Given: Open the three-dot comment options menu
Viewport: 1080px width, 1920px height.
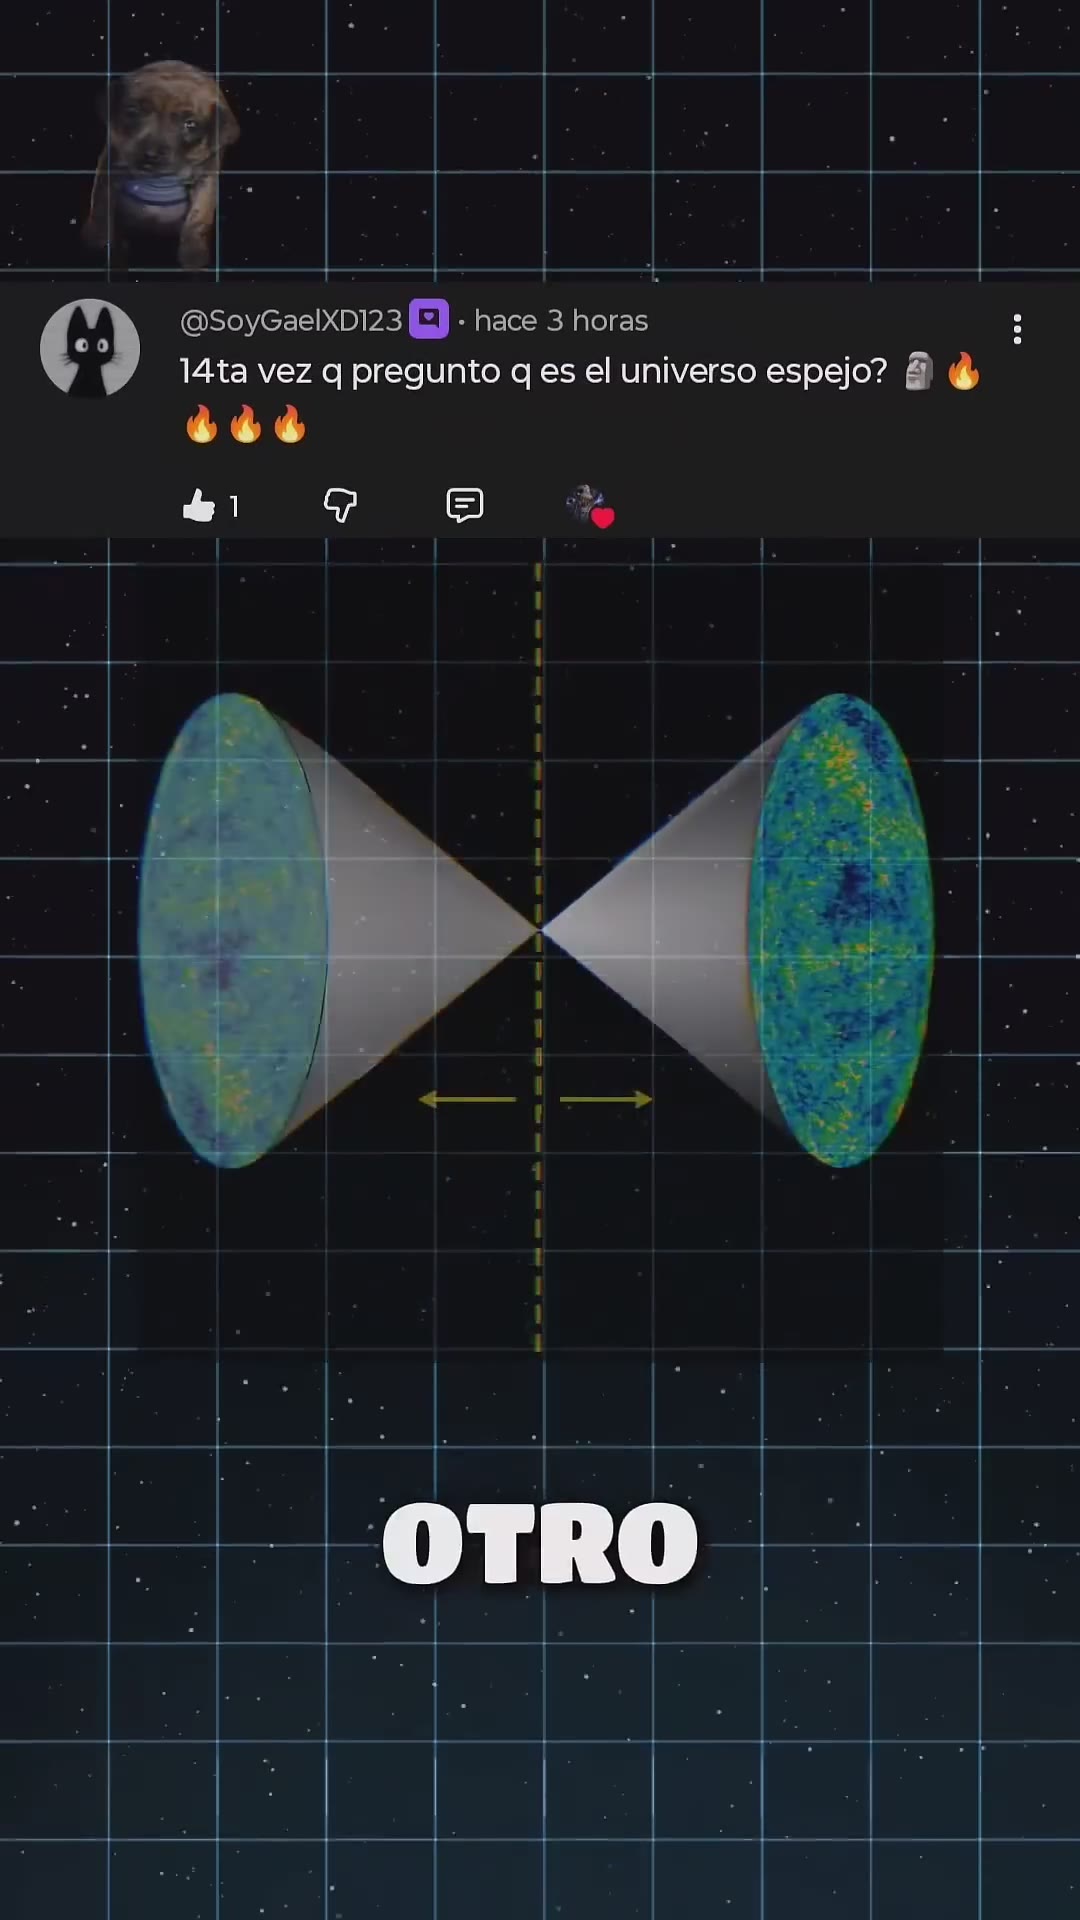Looking at the screenshot, I should 1017,329.
